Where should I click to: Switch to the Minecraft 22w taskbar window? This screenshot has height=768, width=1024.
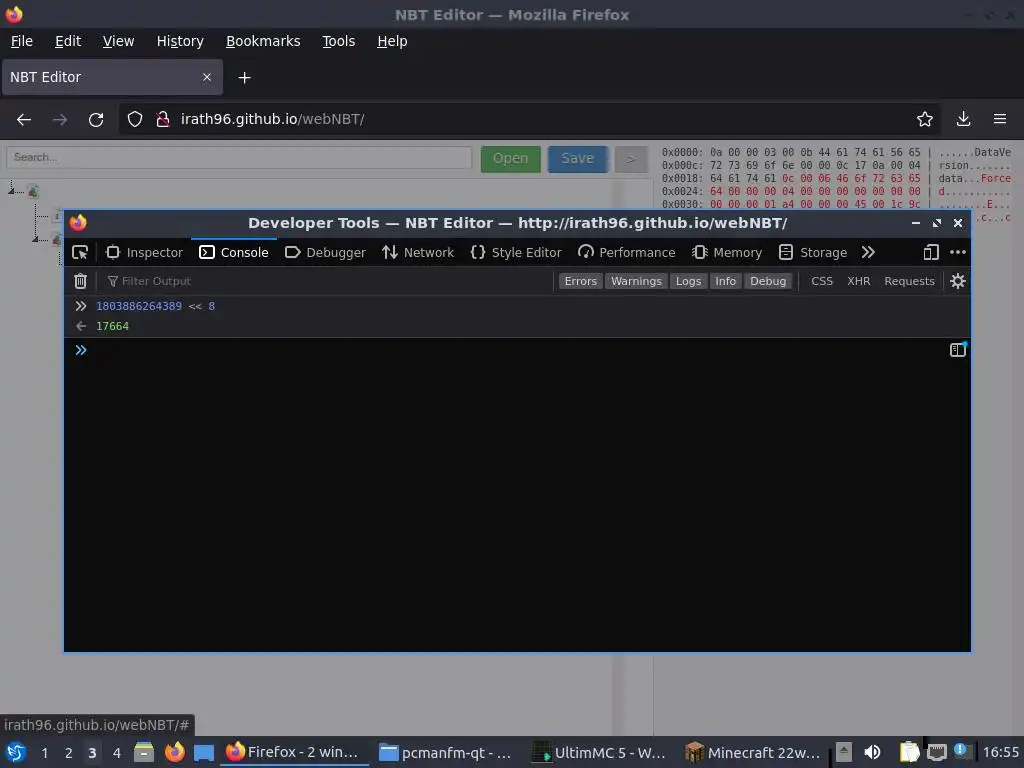click(x=753, y=752)
